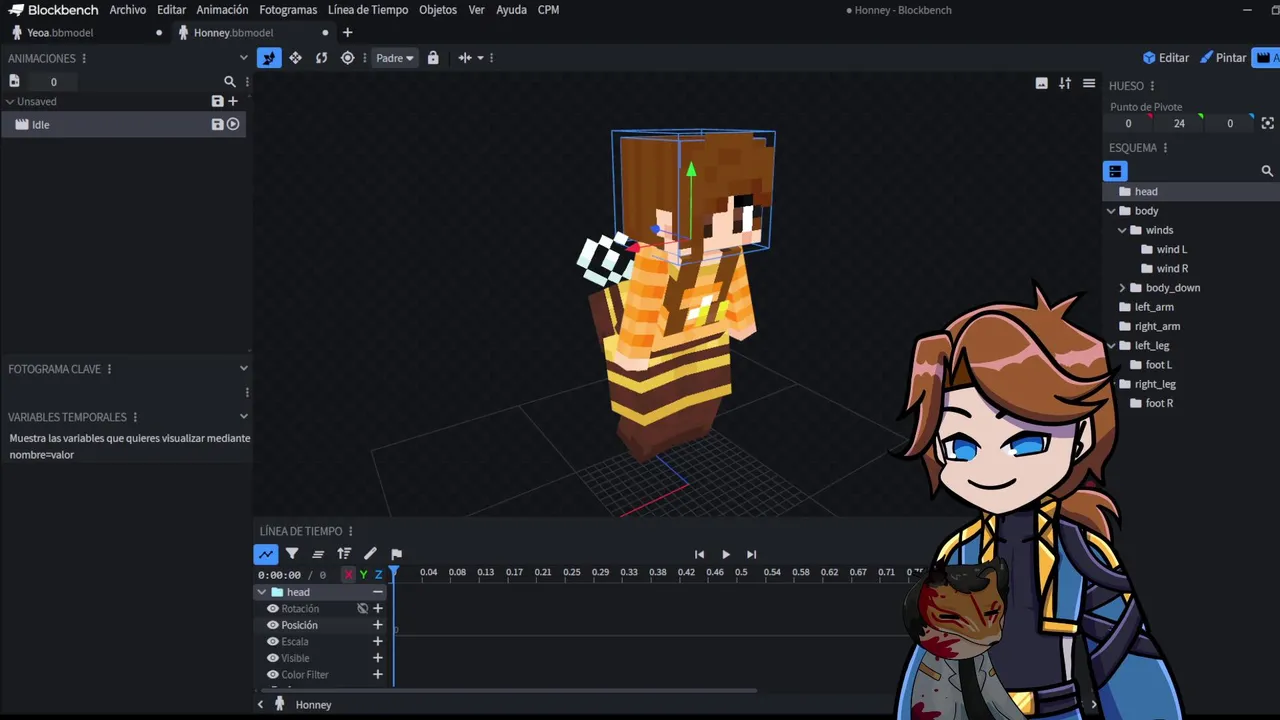This screenshot has height=720, width=1280.
Task: Select the Move tool in the toolbar
Action: [x=295, y=58]
